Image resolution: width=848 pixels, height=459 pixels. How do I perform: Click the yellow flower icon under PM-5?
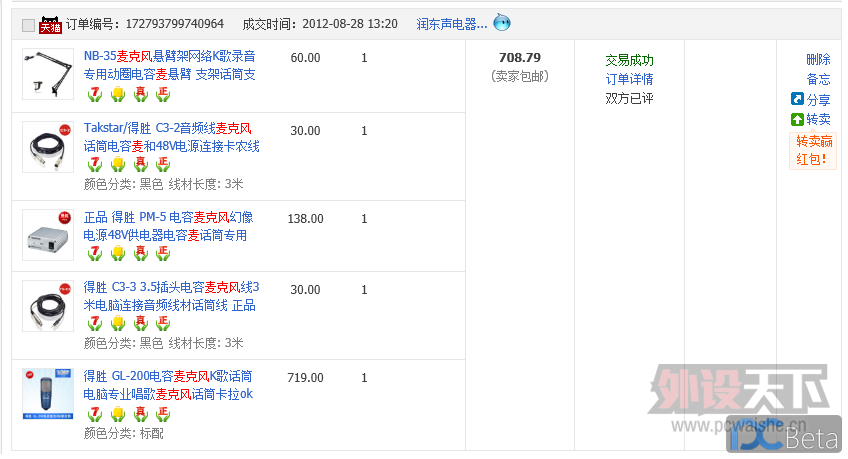(118, 253)
